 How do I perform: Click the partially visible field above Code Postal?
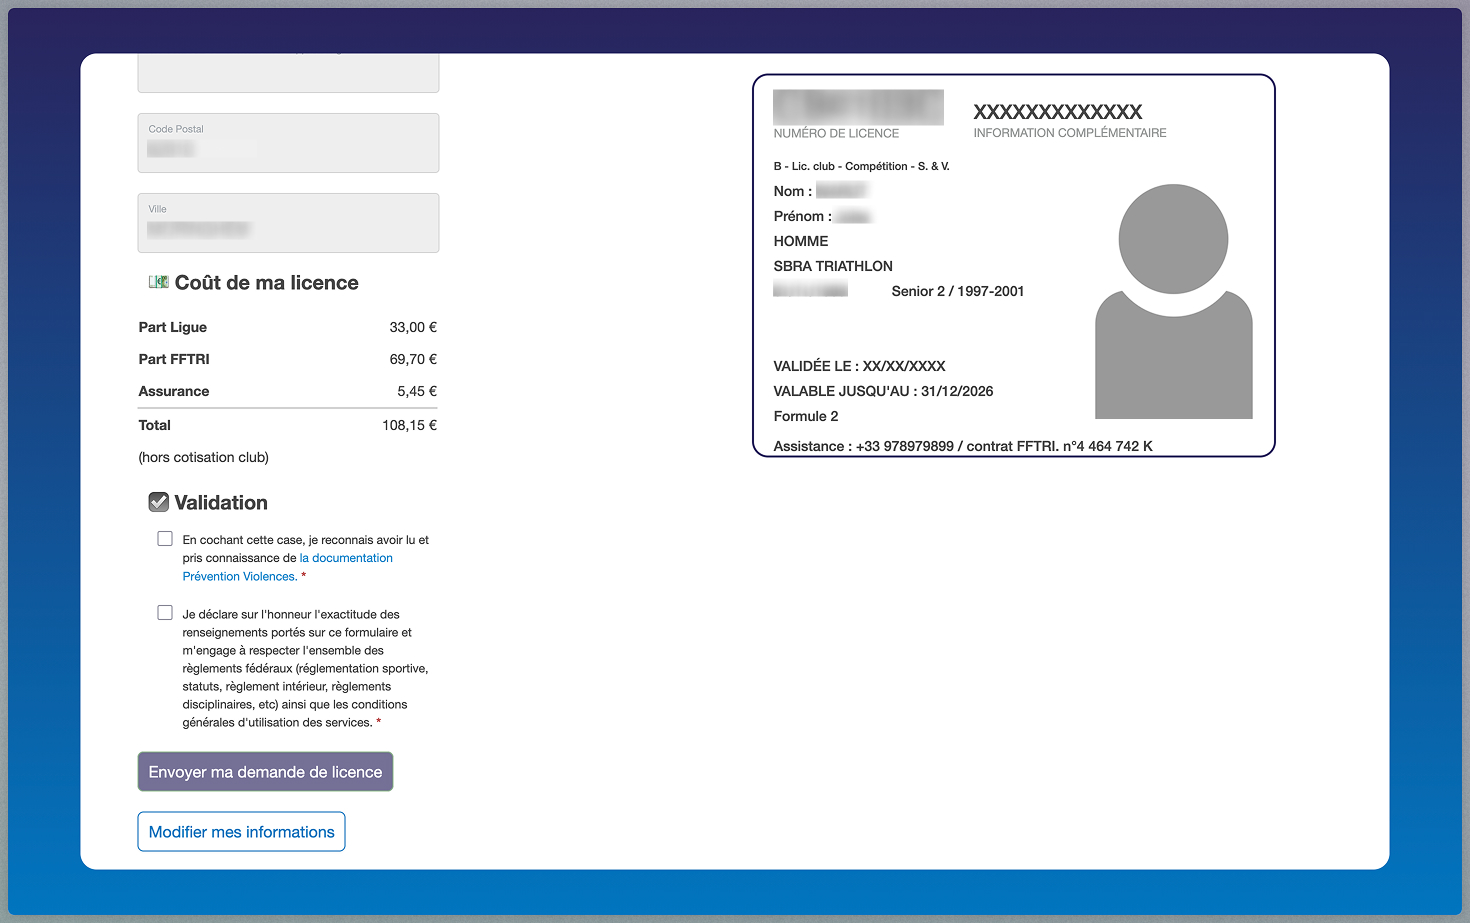pyautogui.click(x=288, y=74)
